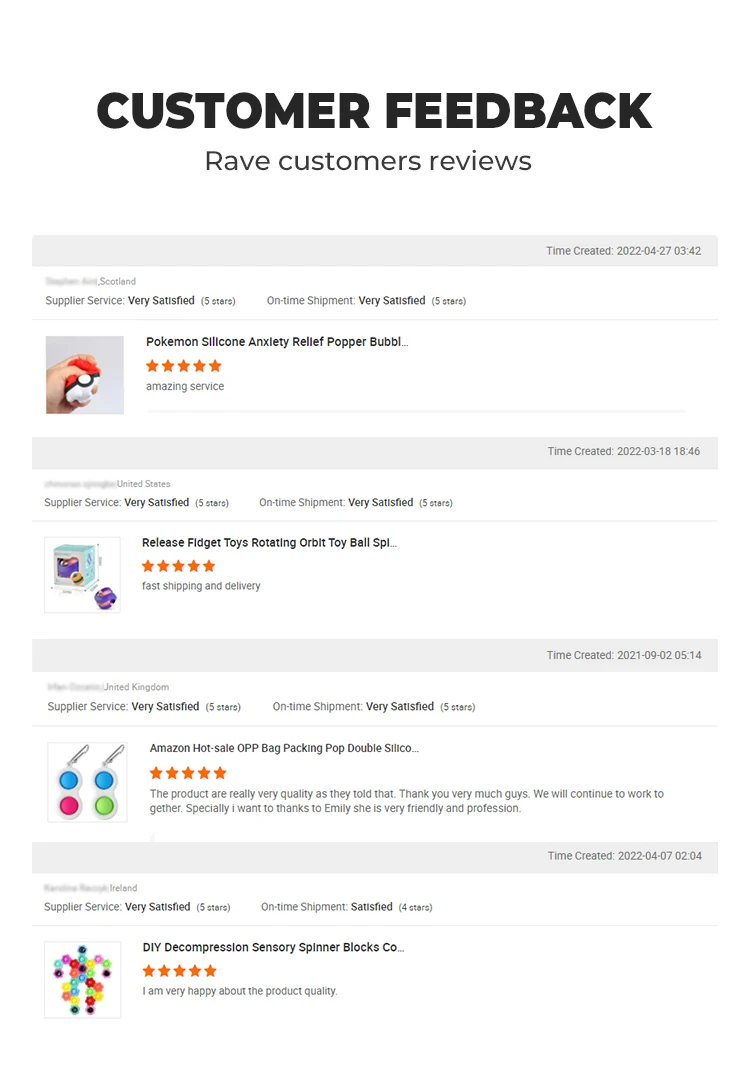Screen dimensions: 750x1080
Task: Click the Pop Double Silicone keychain thumbnail
Action: [87, 782]
